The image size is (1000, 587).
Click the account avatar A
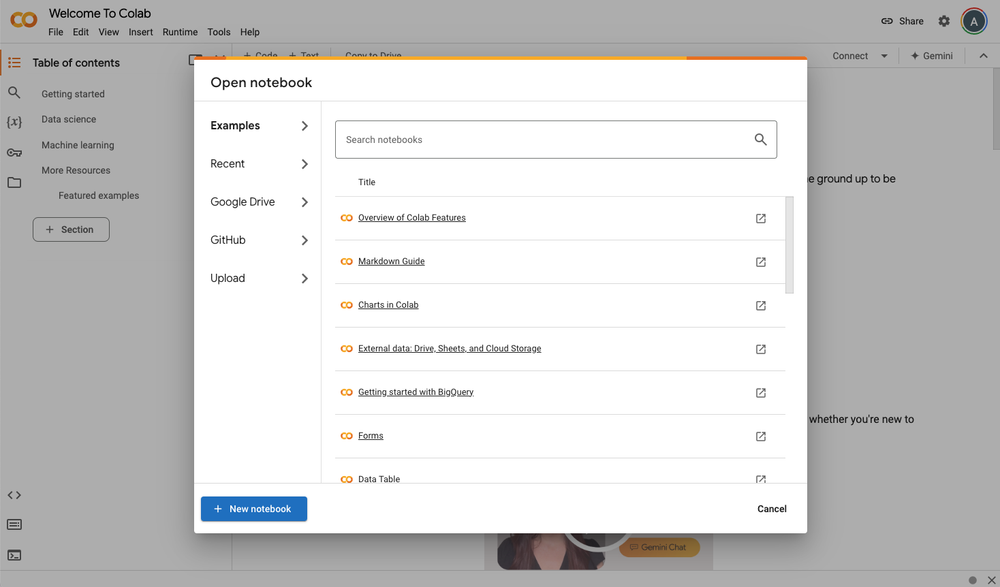[974, 21]
